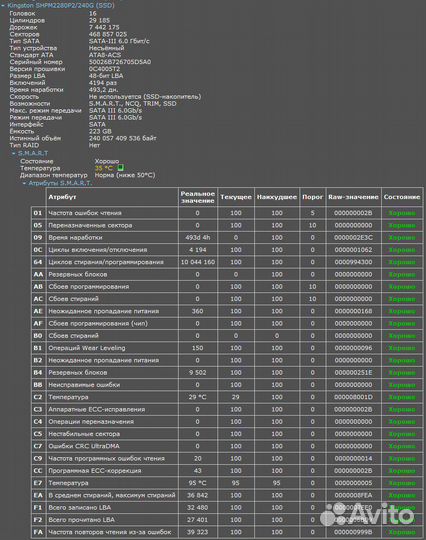Select the 240 057 409 536 байт value
The image size is (426, 540).
coord(123,138)
